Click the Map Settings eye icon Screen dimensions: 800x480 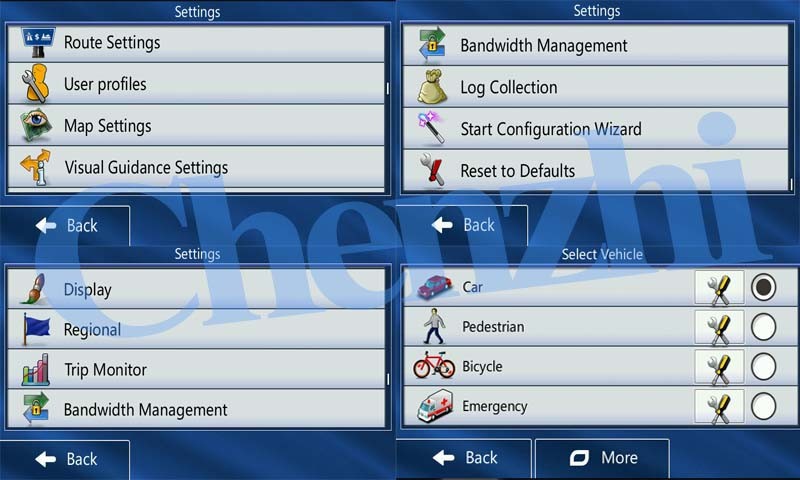[x=38, y=126]
